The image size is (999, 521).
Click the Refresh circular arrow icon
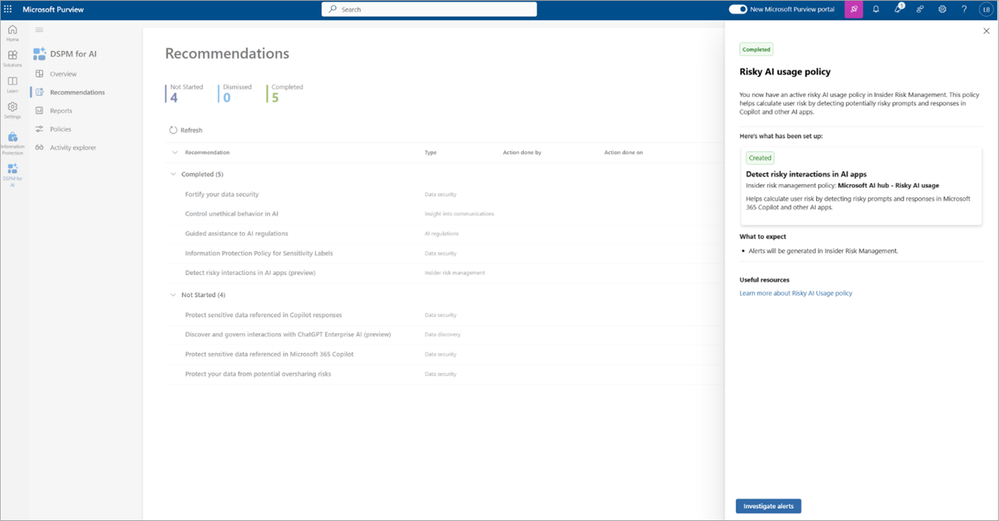(x=173, y=130)
